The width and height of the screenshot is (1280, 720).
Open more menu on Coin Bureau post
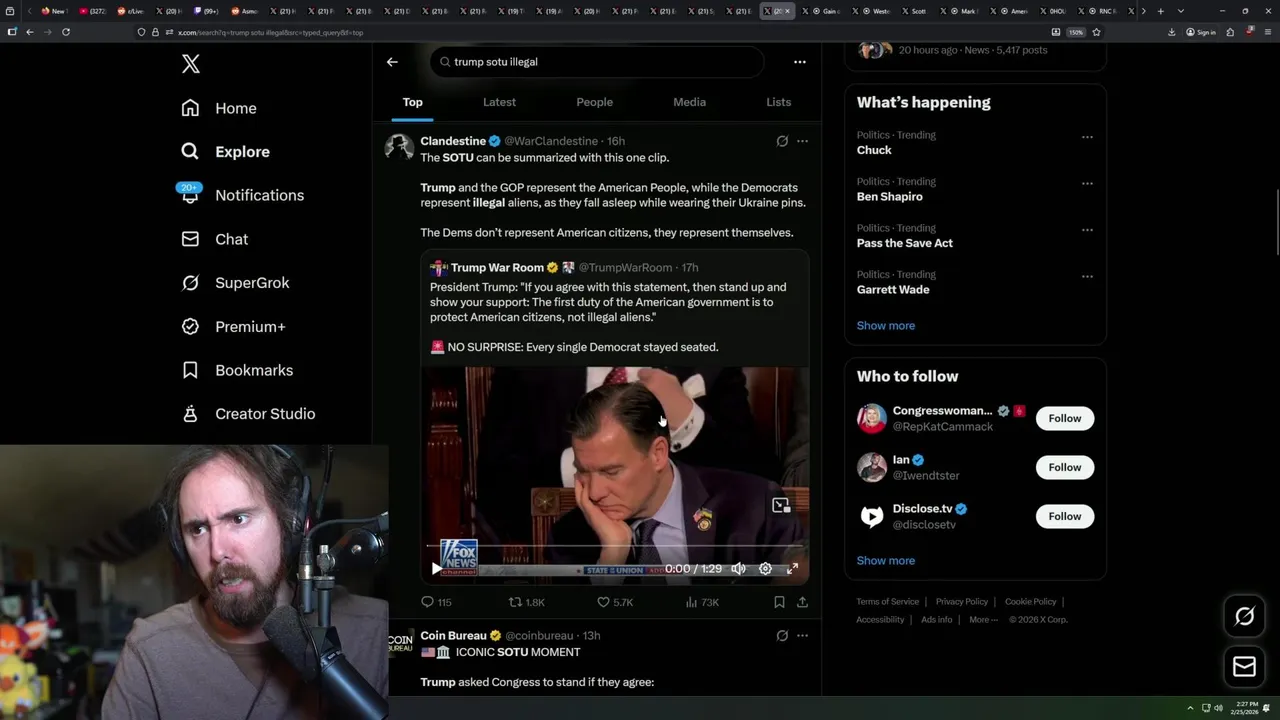802,635
